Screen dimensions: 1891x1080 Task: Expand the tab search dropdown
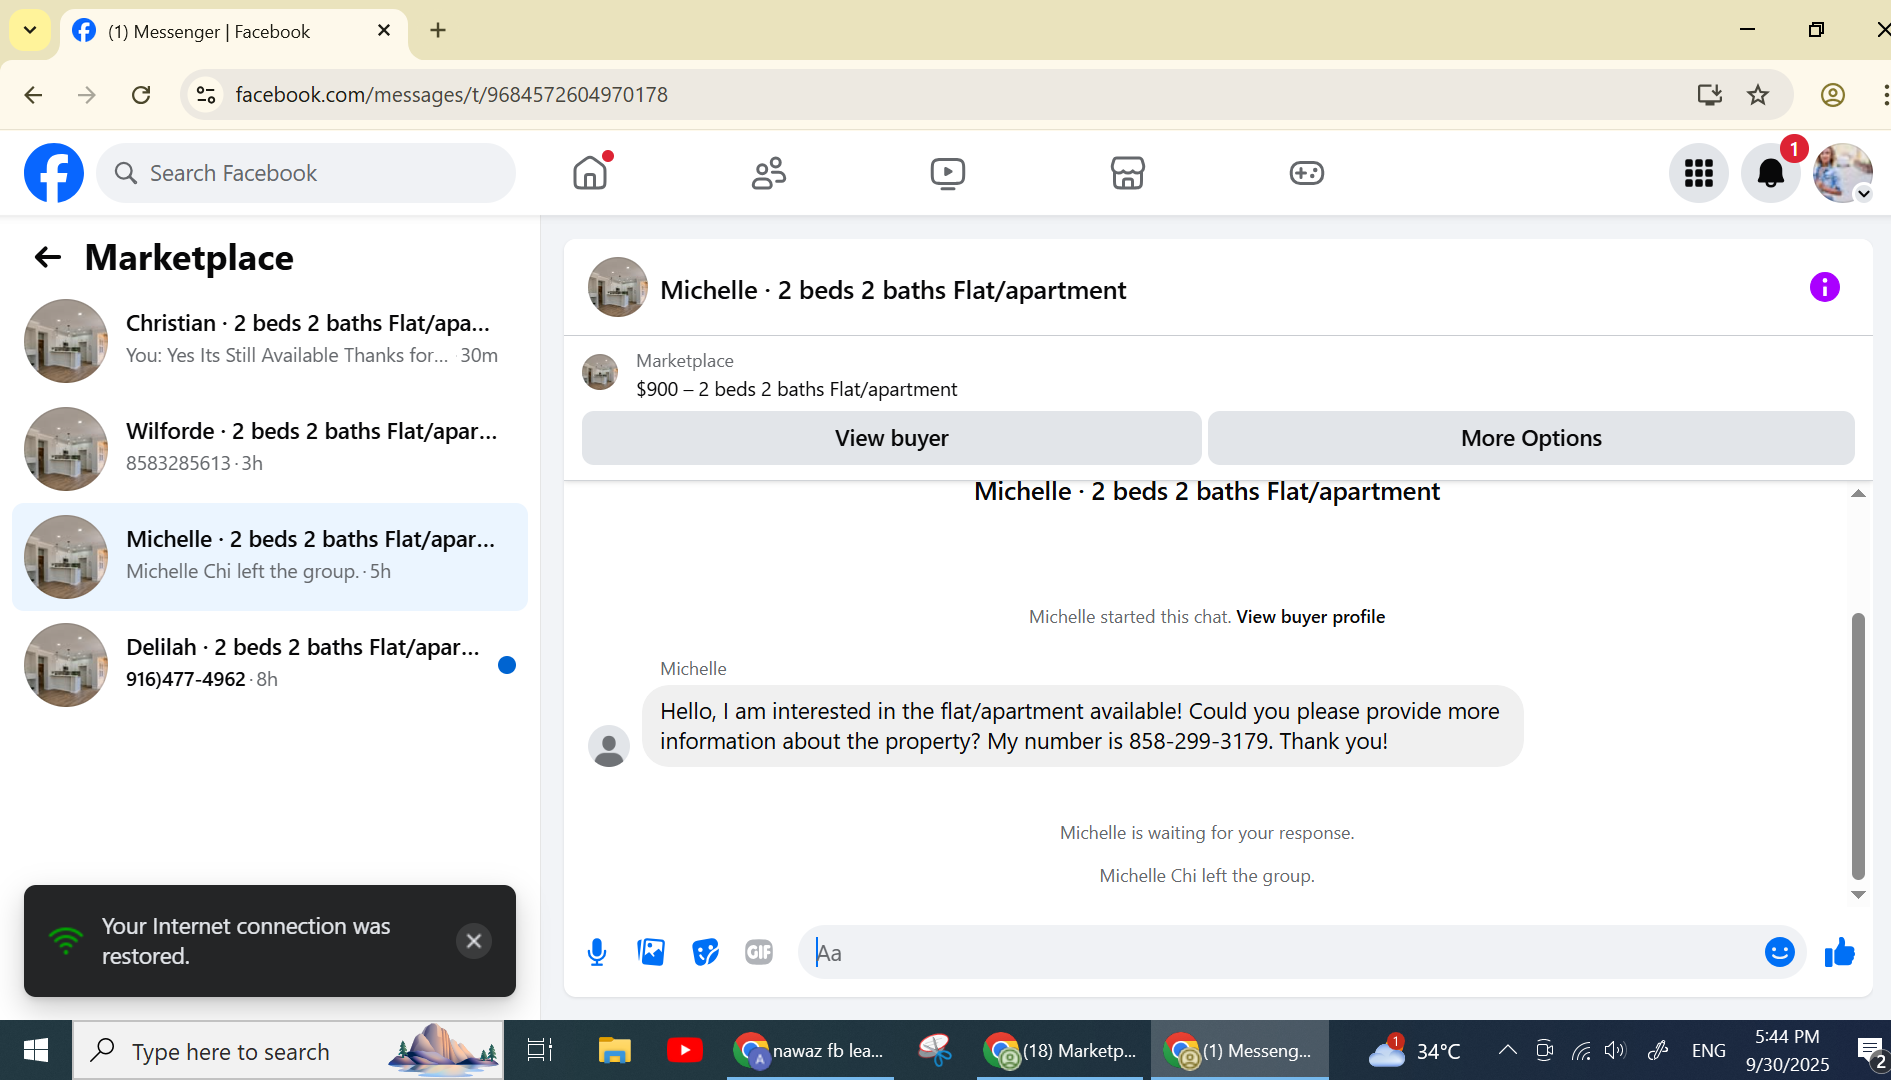[30, 30]
